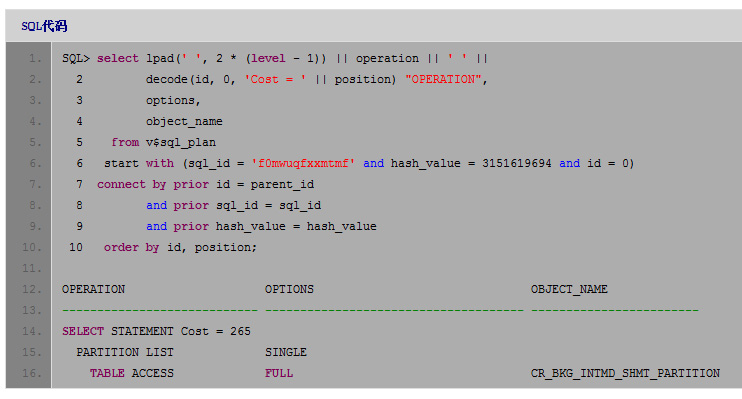
Task: Click the "OPERATION" alias text
Action: click(443, 80)
